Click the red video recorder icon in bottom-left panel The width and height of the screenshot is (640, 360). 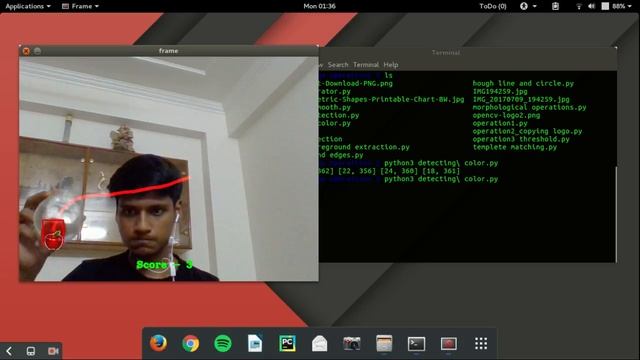pyautogui.click(x=53, y=351)
